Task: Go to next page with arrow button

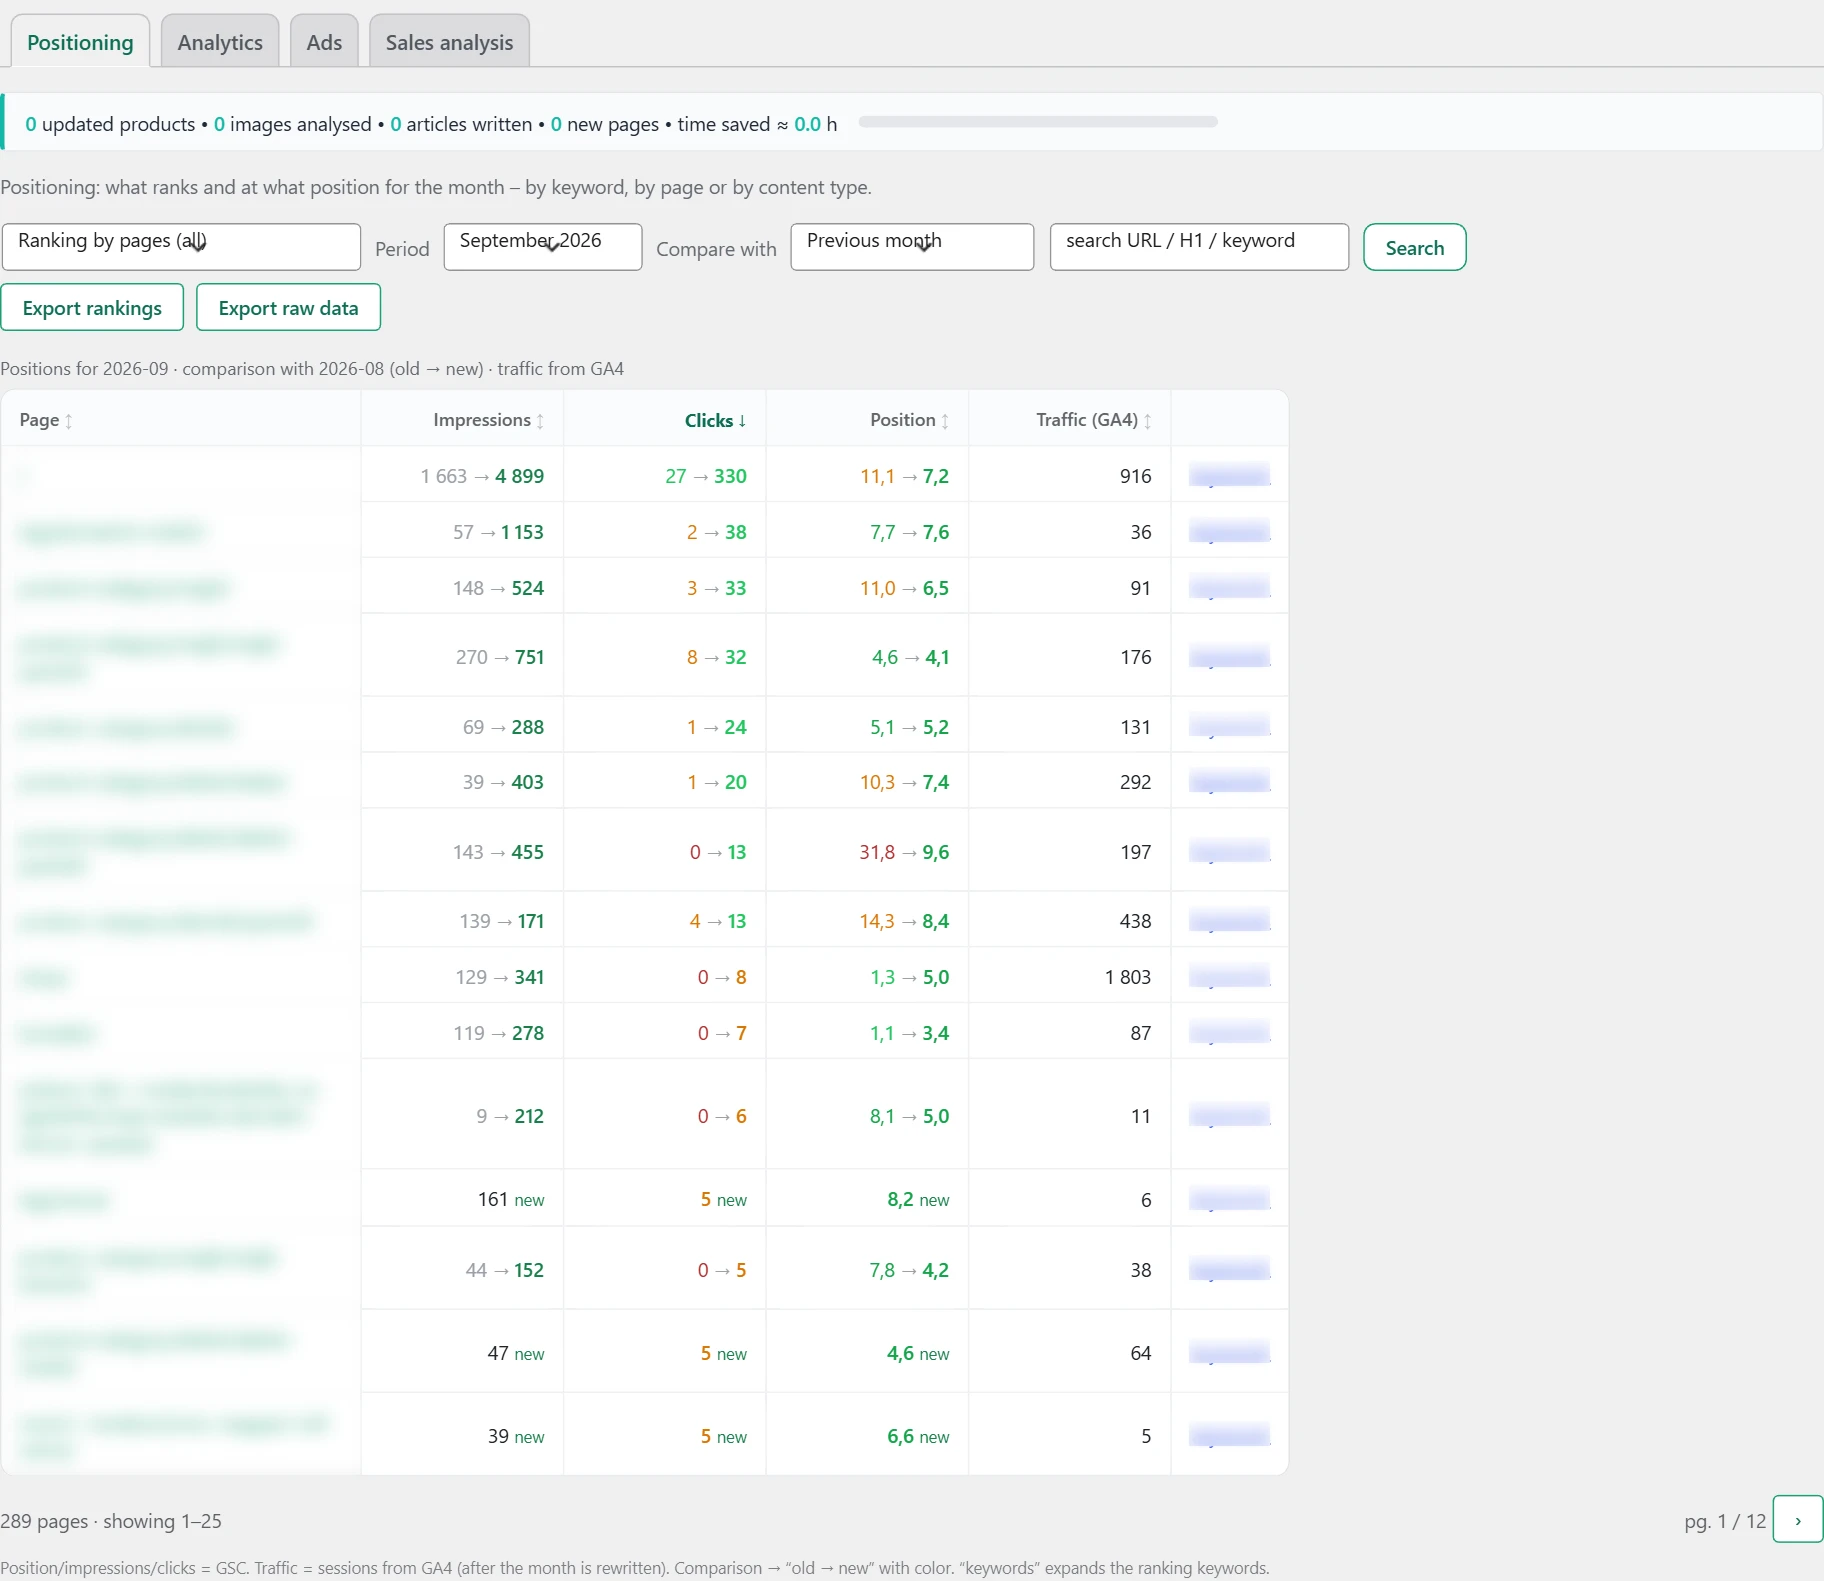Action: 1797,1520
